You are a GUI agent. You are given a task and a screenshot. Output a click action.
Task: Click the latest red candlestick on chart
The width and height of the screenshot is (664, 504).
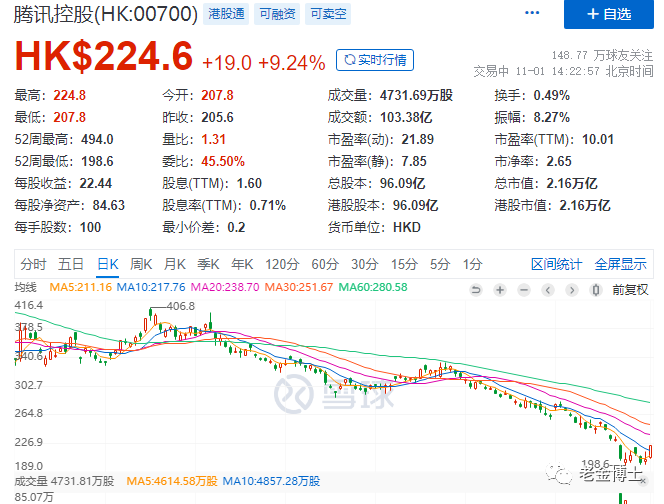(x=650, y=452)
